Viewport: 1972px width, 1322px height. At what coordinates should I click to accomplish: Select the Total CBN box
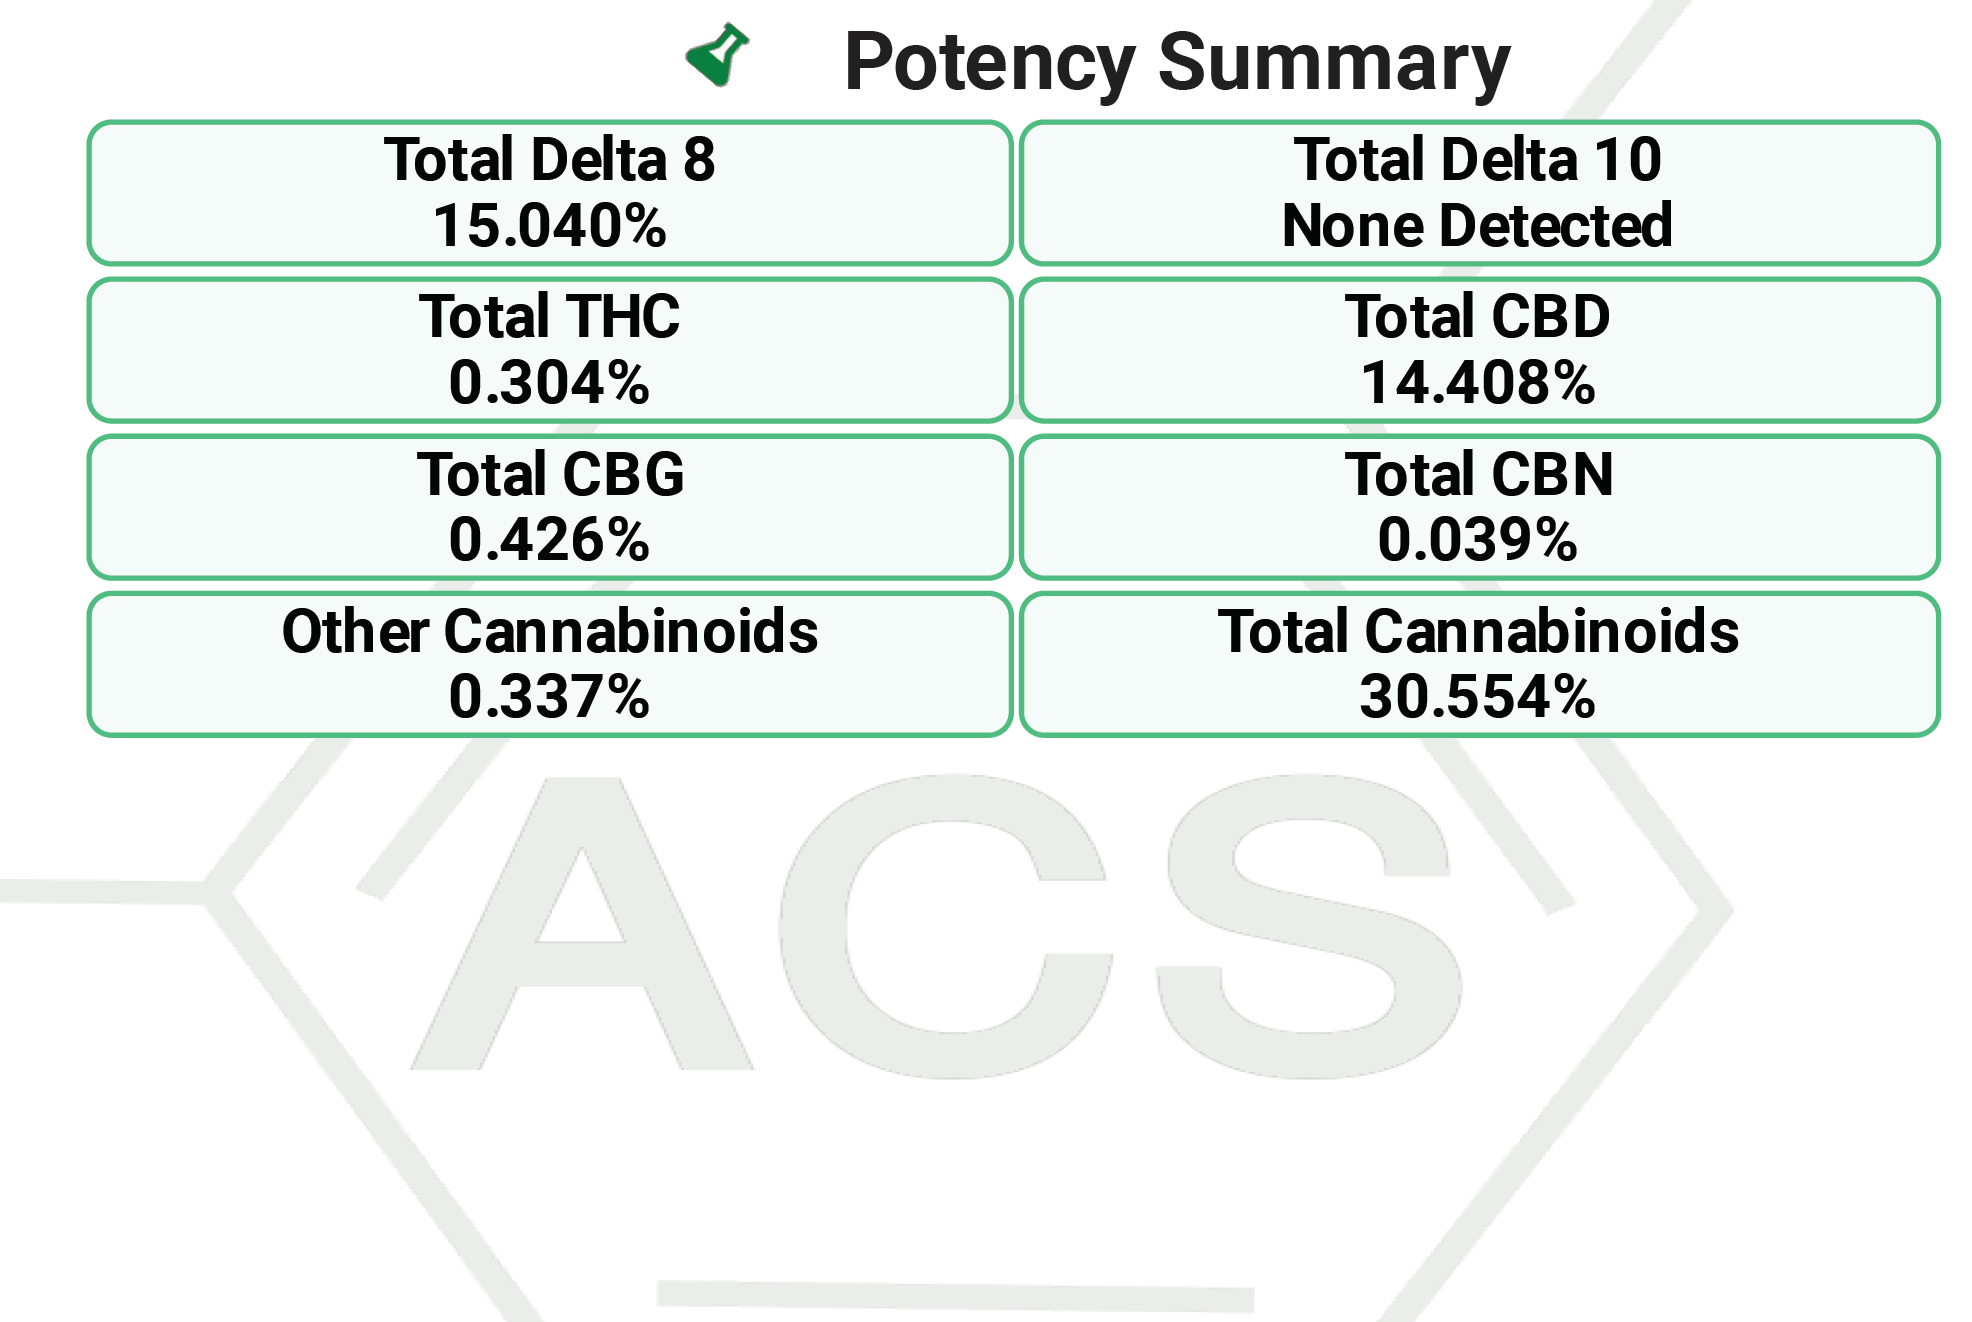click(x=1479, y=507)
